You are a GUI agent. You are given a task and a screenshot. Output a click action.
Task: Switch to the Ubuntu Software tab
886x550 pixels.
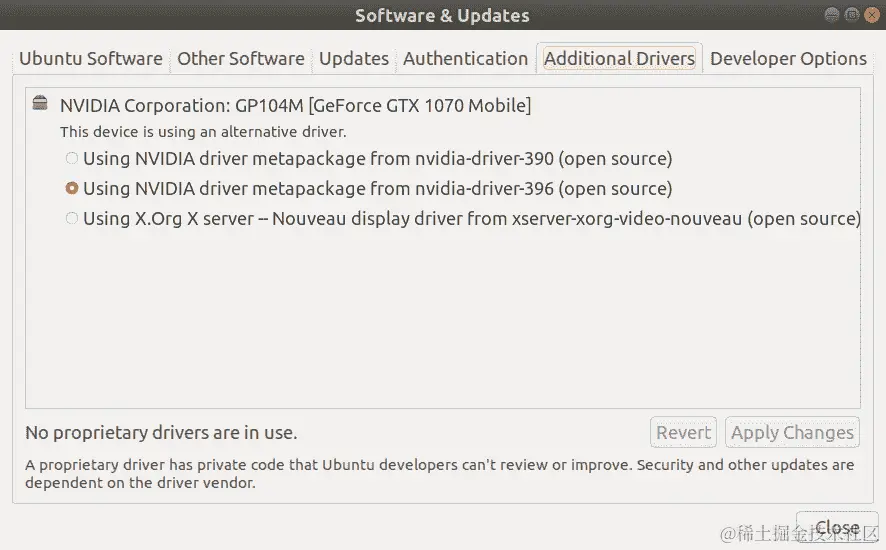click(90, 59)
